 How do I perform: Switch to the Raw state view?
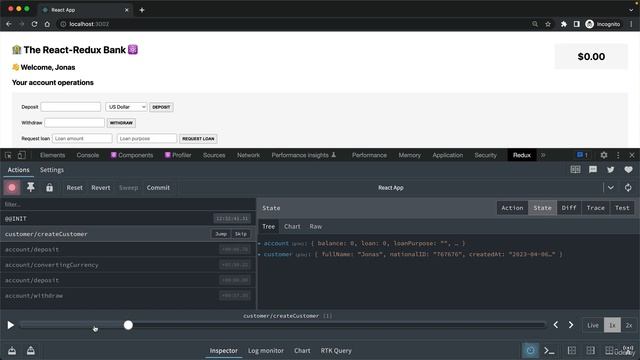316,227
